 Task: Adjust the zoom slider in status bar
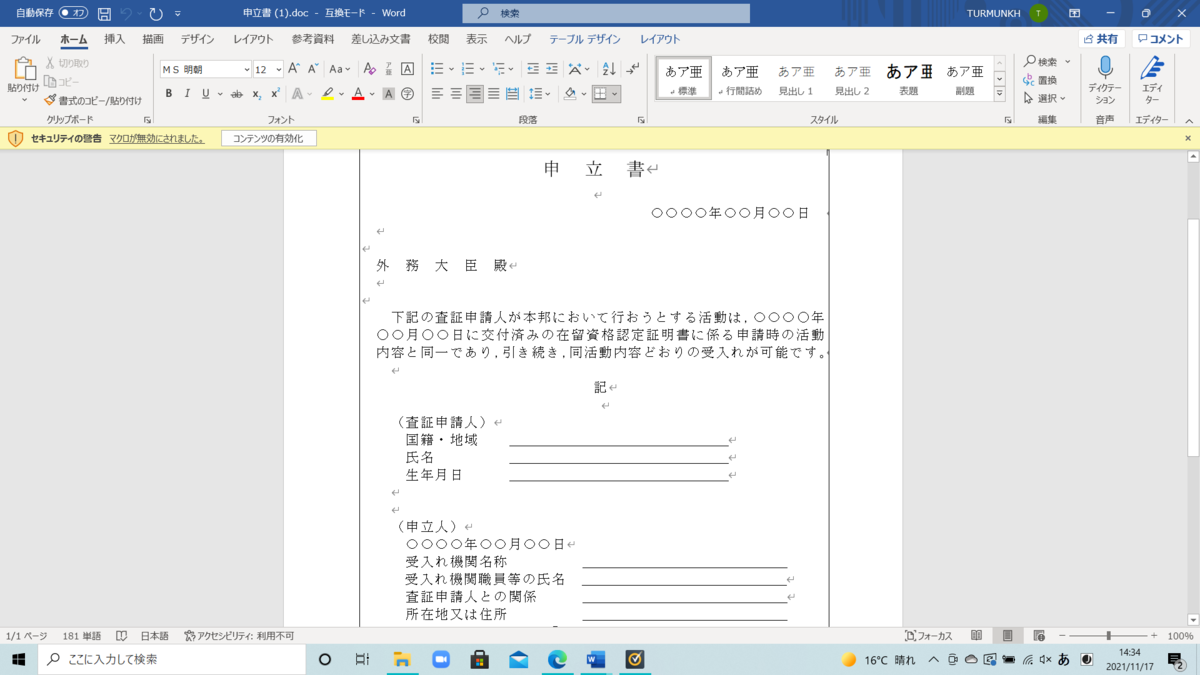pos(1108,636)
